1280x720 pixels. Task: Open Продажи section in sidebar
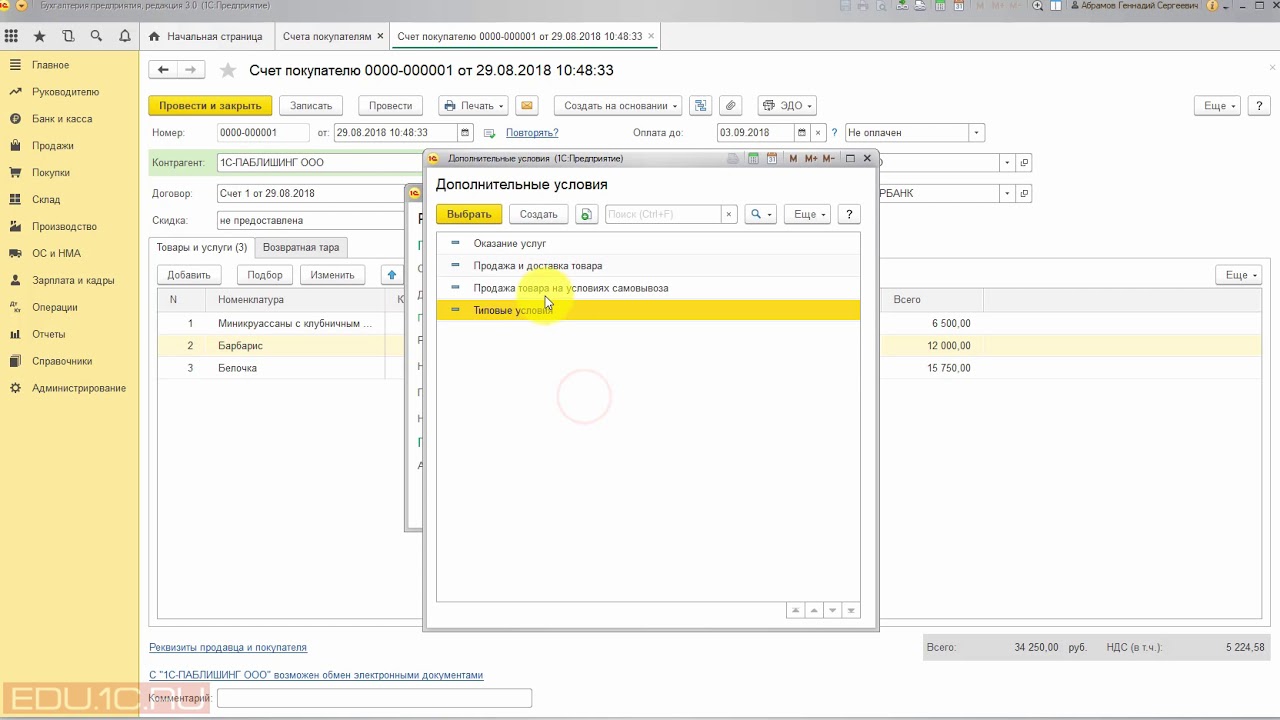point(53,146)
